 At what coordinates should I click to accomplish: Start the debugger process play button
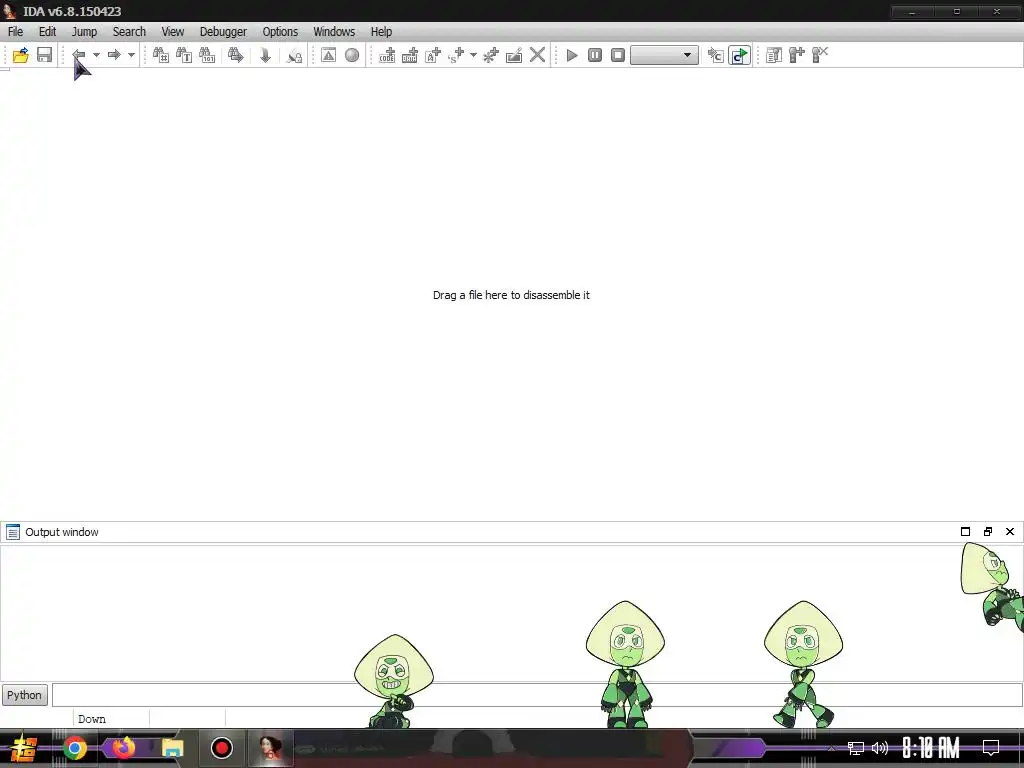click(572, 56)
